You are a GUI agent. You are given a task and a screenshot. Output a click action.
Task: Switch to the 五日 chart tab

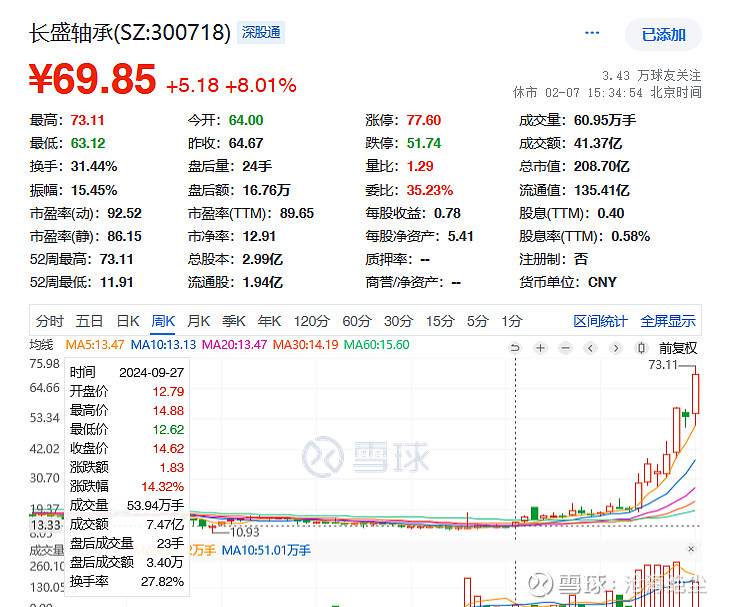(89, 321)
